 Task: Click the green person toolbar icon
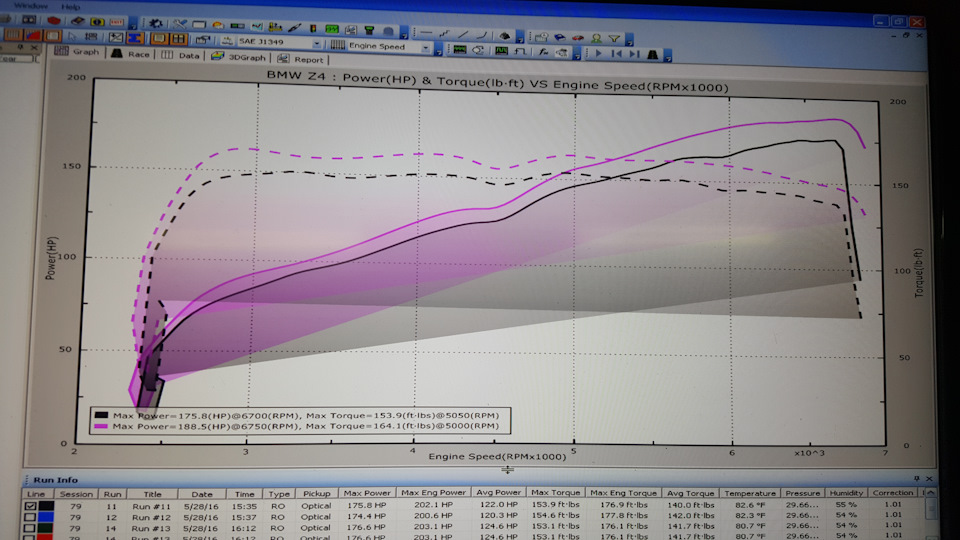[596, 38]
